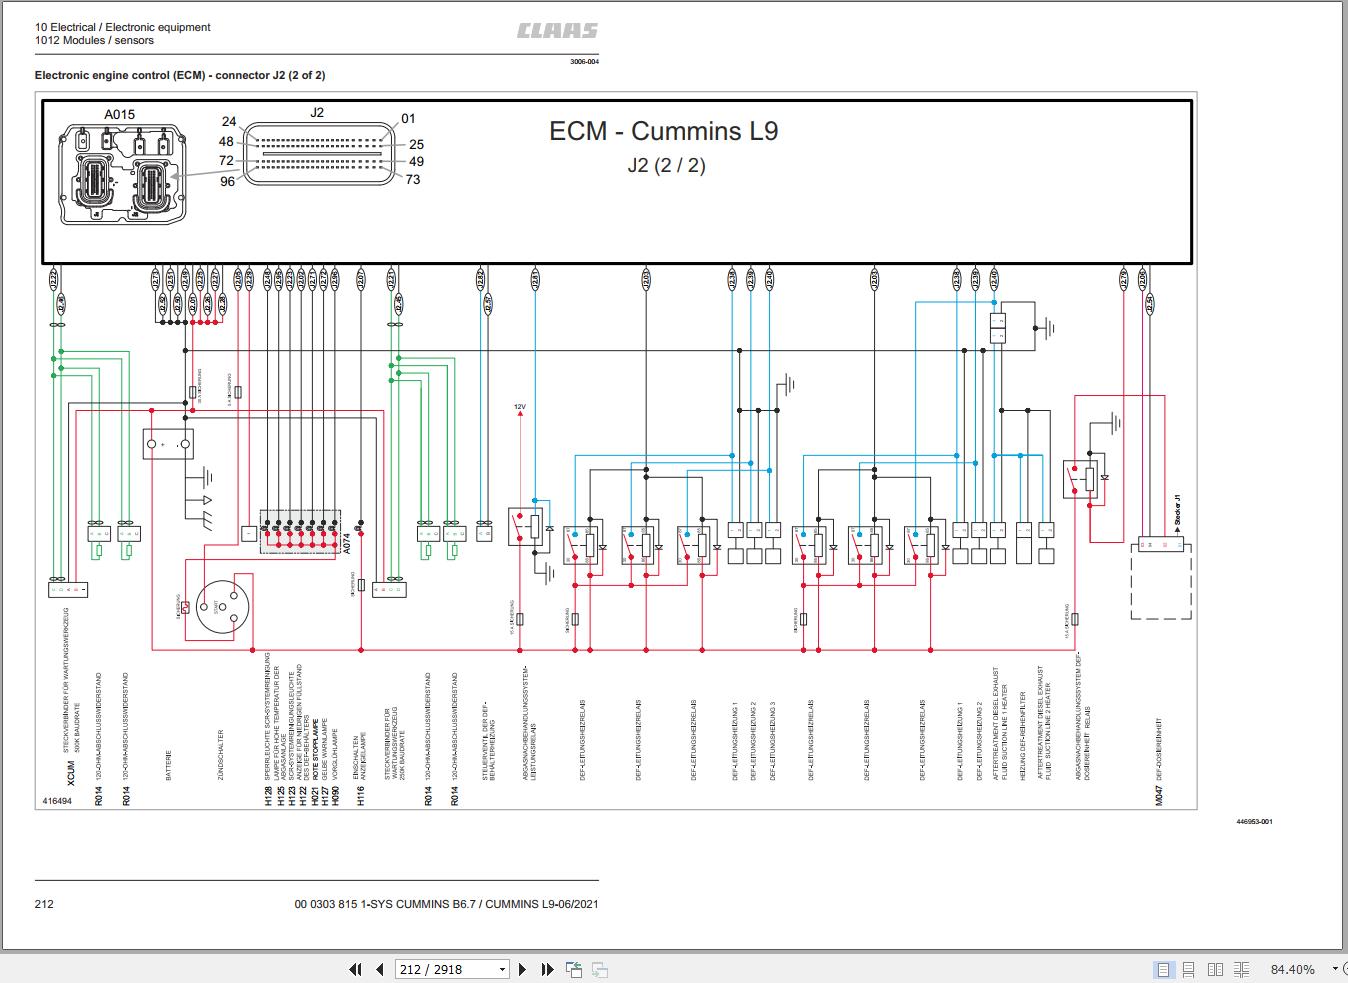Advance to the next page

(522, 969)
